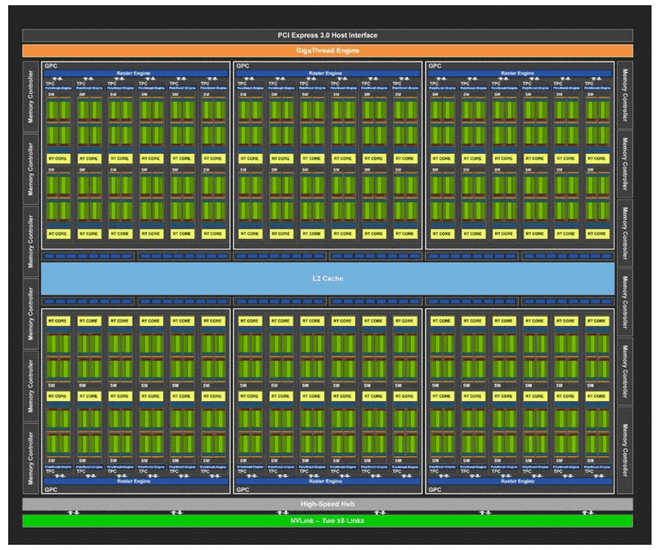Viewport: 656px width, 550px height.
Task: Click the topmost Memory Controller on the left edge
Action: (30, 97)
